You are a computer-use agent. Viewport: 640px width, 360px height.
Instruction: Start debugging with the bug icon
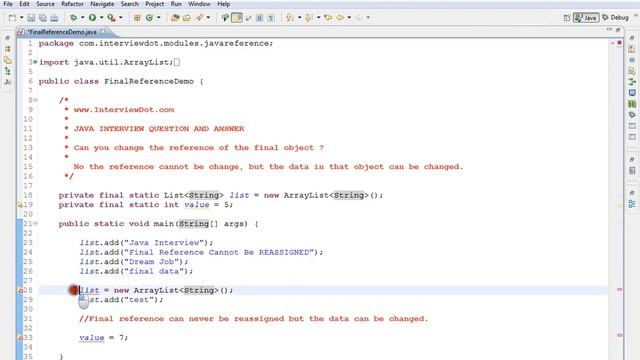coord(73,18)
